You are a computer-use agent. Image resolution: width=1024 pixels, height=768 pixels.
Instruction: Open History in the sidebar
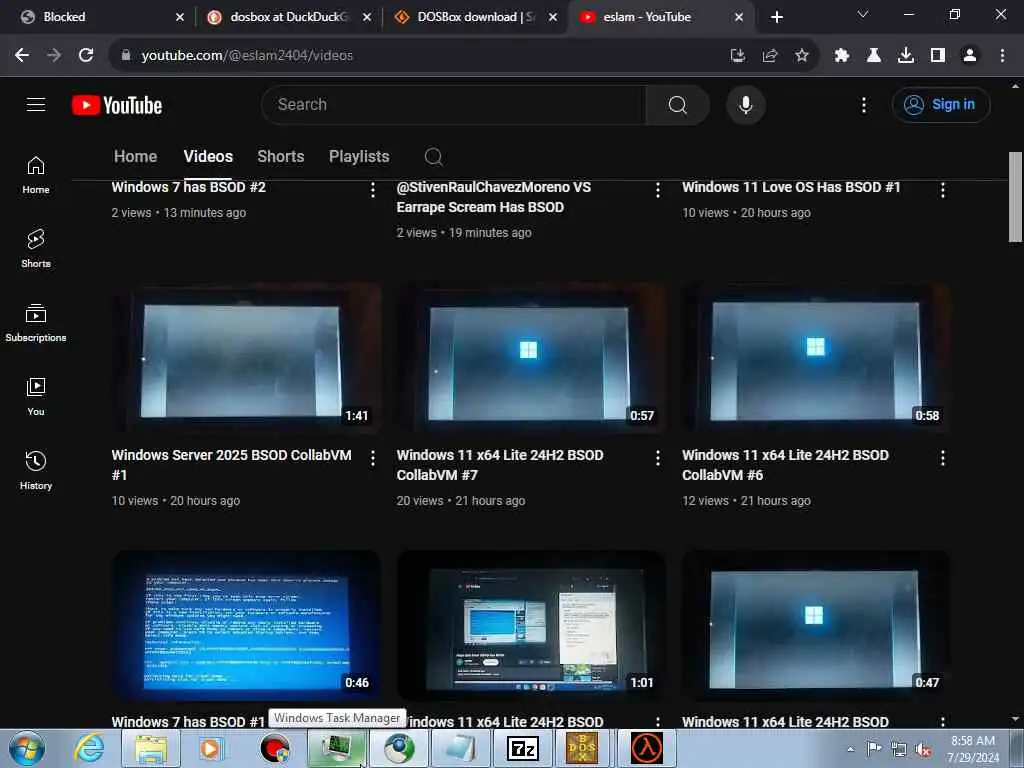point(36,471)
